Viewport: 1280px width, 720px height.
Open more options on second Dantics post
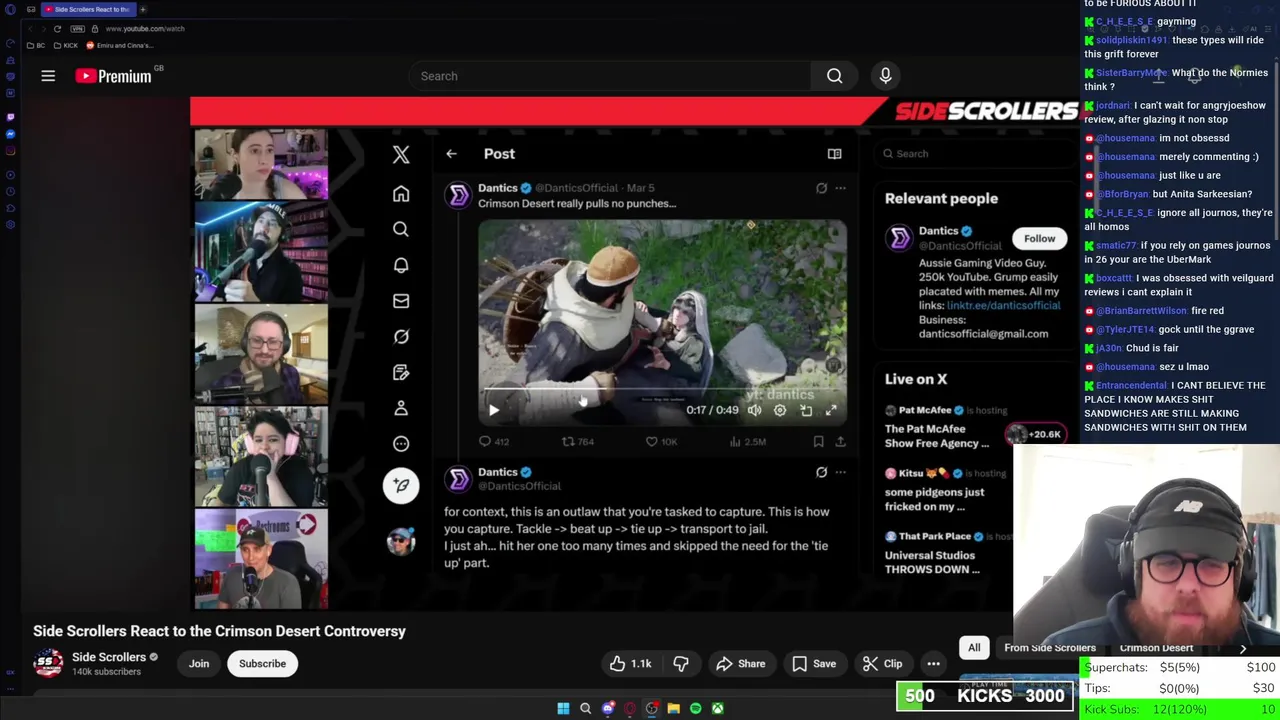point(840,472)
